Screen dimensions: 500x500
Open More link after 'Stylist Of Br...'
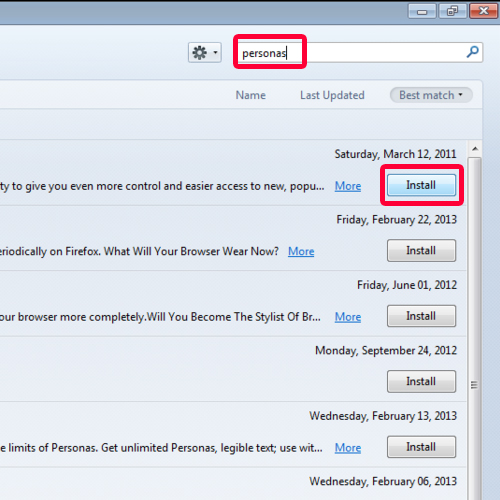click(x=348, y=317)
